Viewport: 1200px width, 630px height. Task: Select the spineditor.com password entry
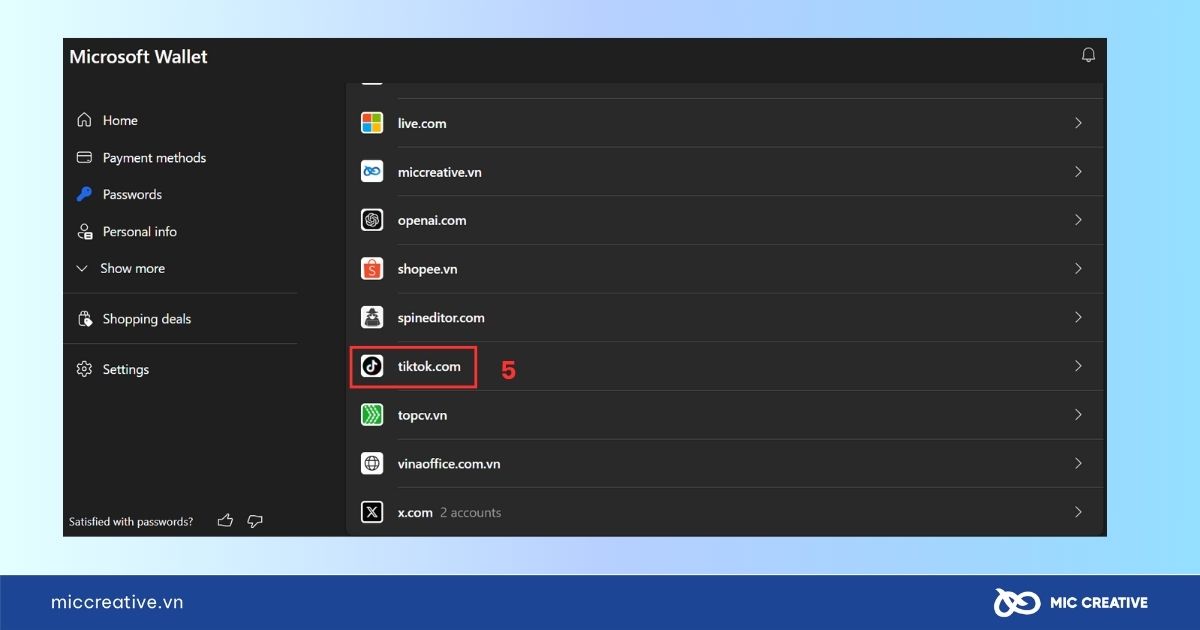[725, 317]
